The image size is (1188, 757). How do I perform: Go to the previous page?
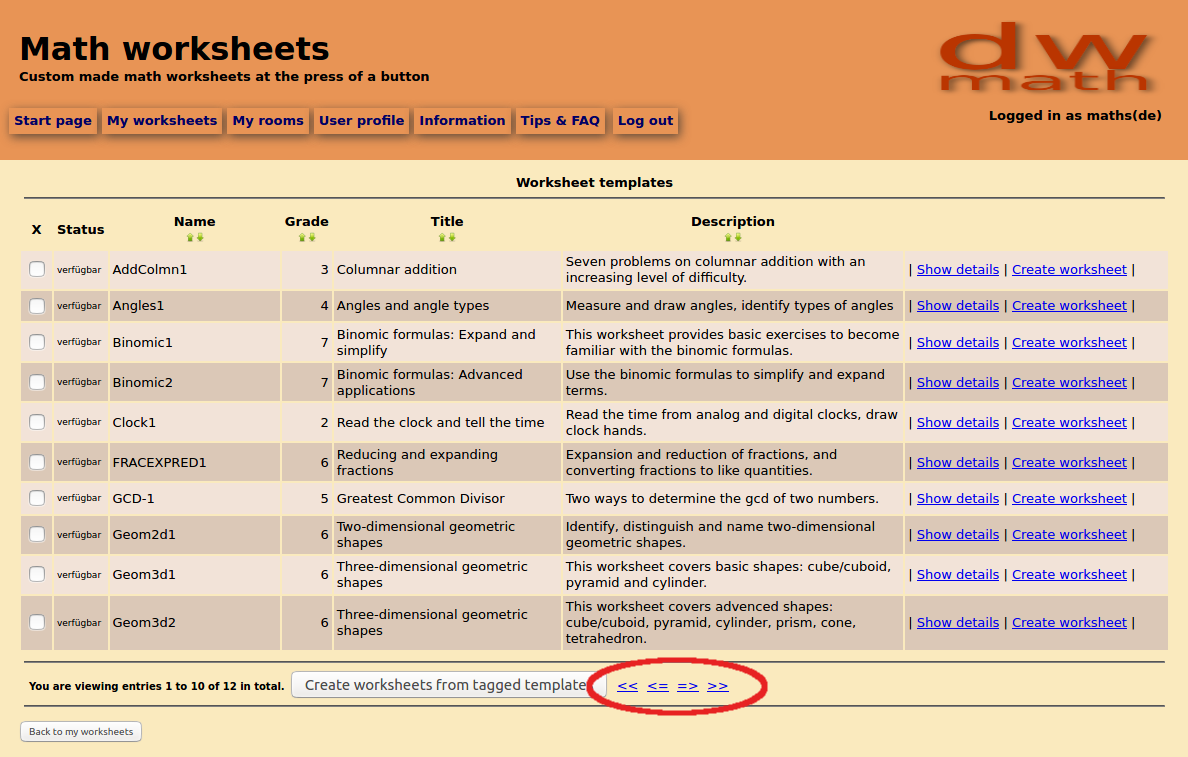tap(658, 685)
